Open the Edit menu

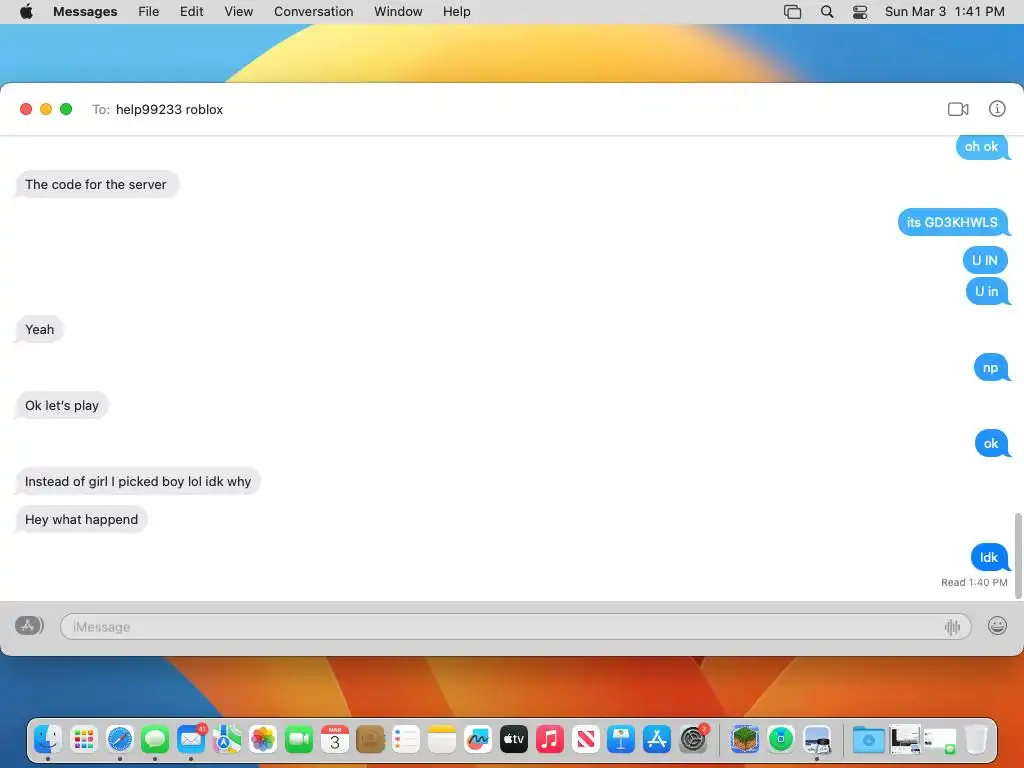[191, 12]
